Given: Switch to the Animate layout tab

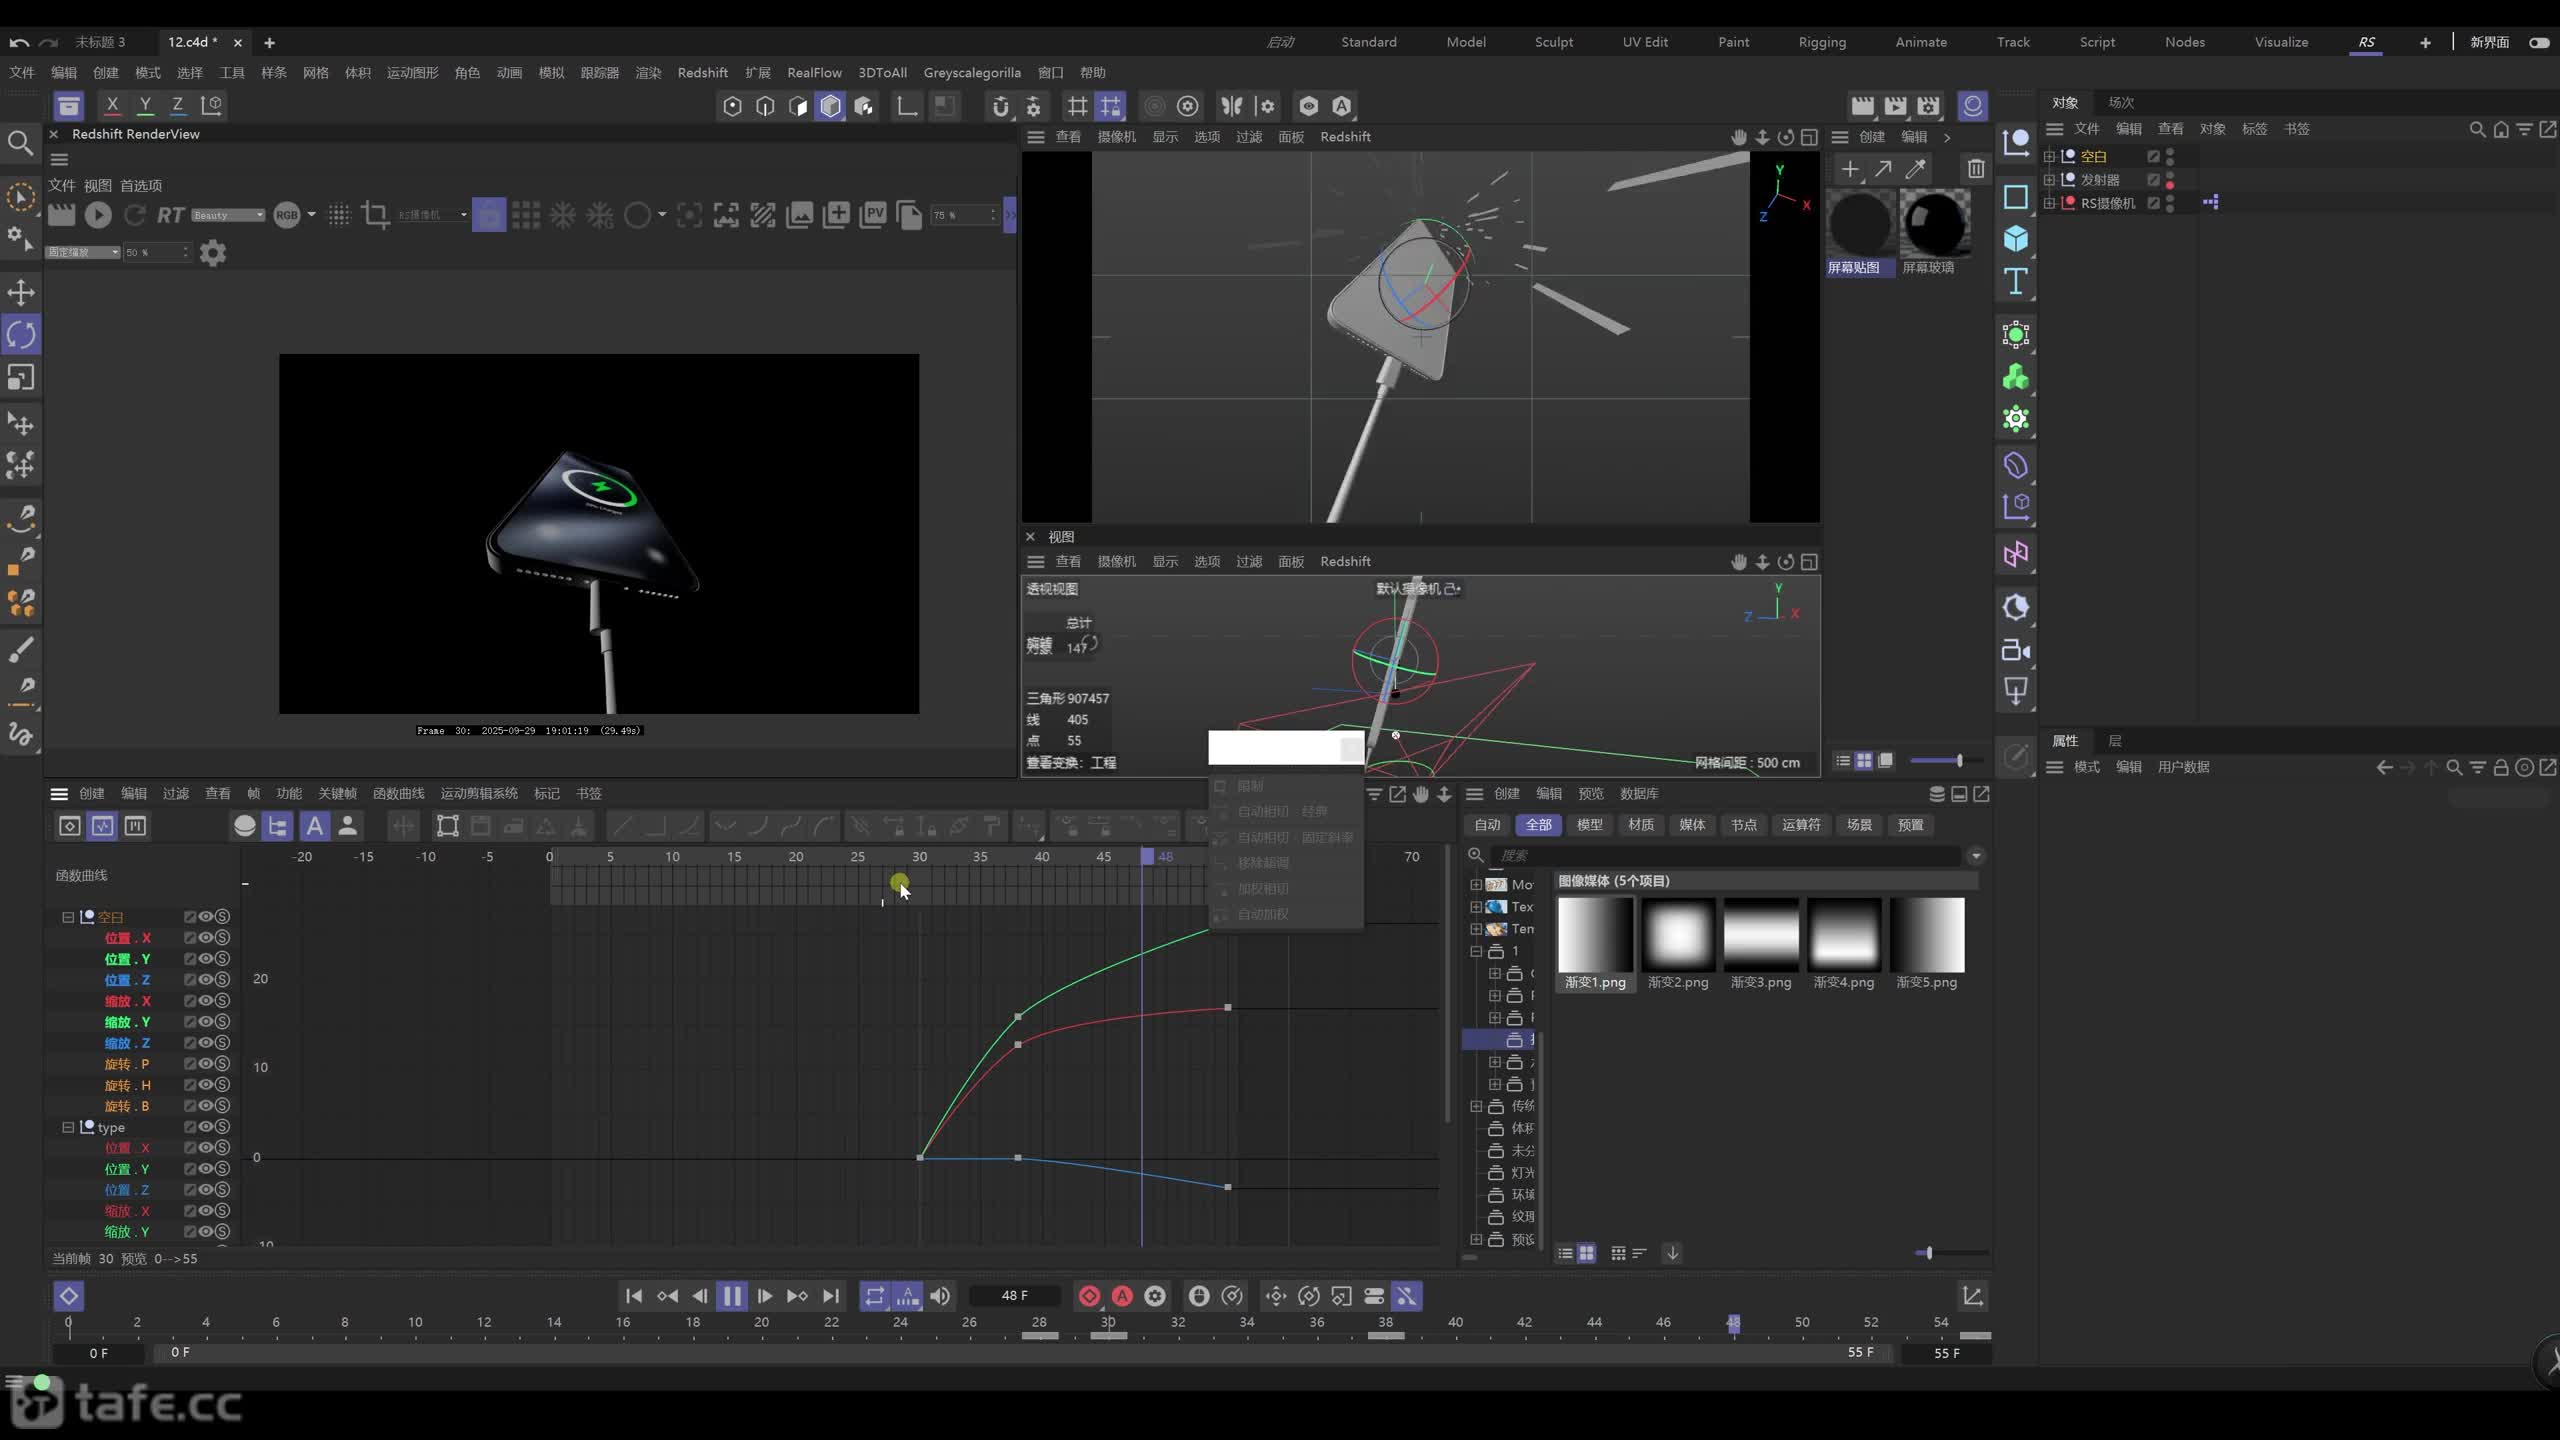Looking at the screenshot, I should [1921, 42].
